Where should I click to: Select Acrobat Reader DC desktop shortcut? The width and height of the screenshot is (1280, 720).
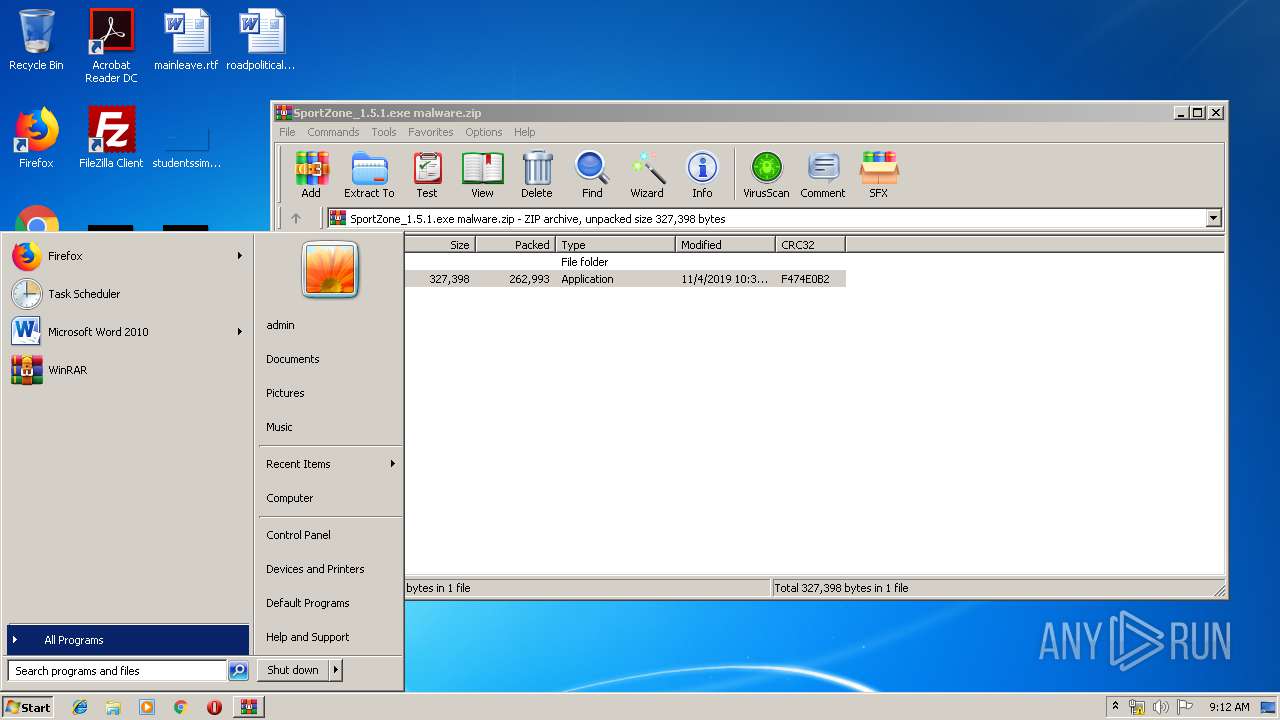(x=111, y=45)
